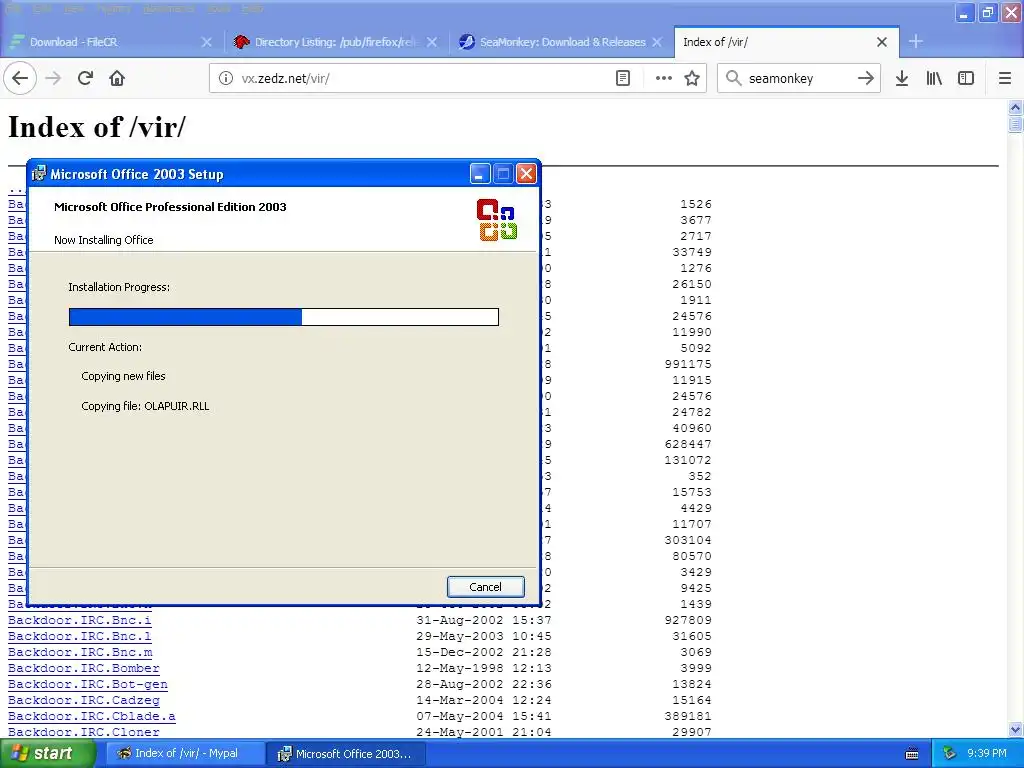Click the forward navigation arrow
Viewport: 1024px width, 768px height.
(x=53, y=78)
